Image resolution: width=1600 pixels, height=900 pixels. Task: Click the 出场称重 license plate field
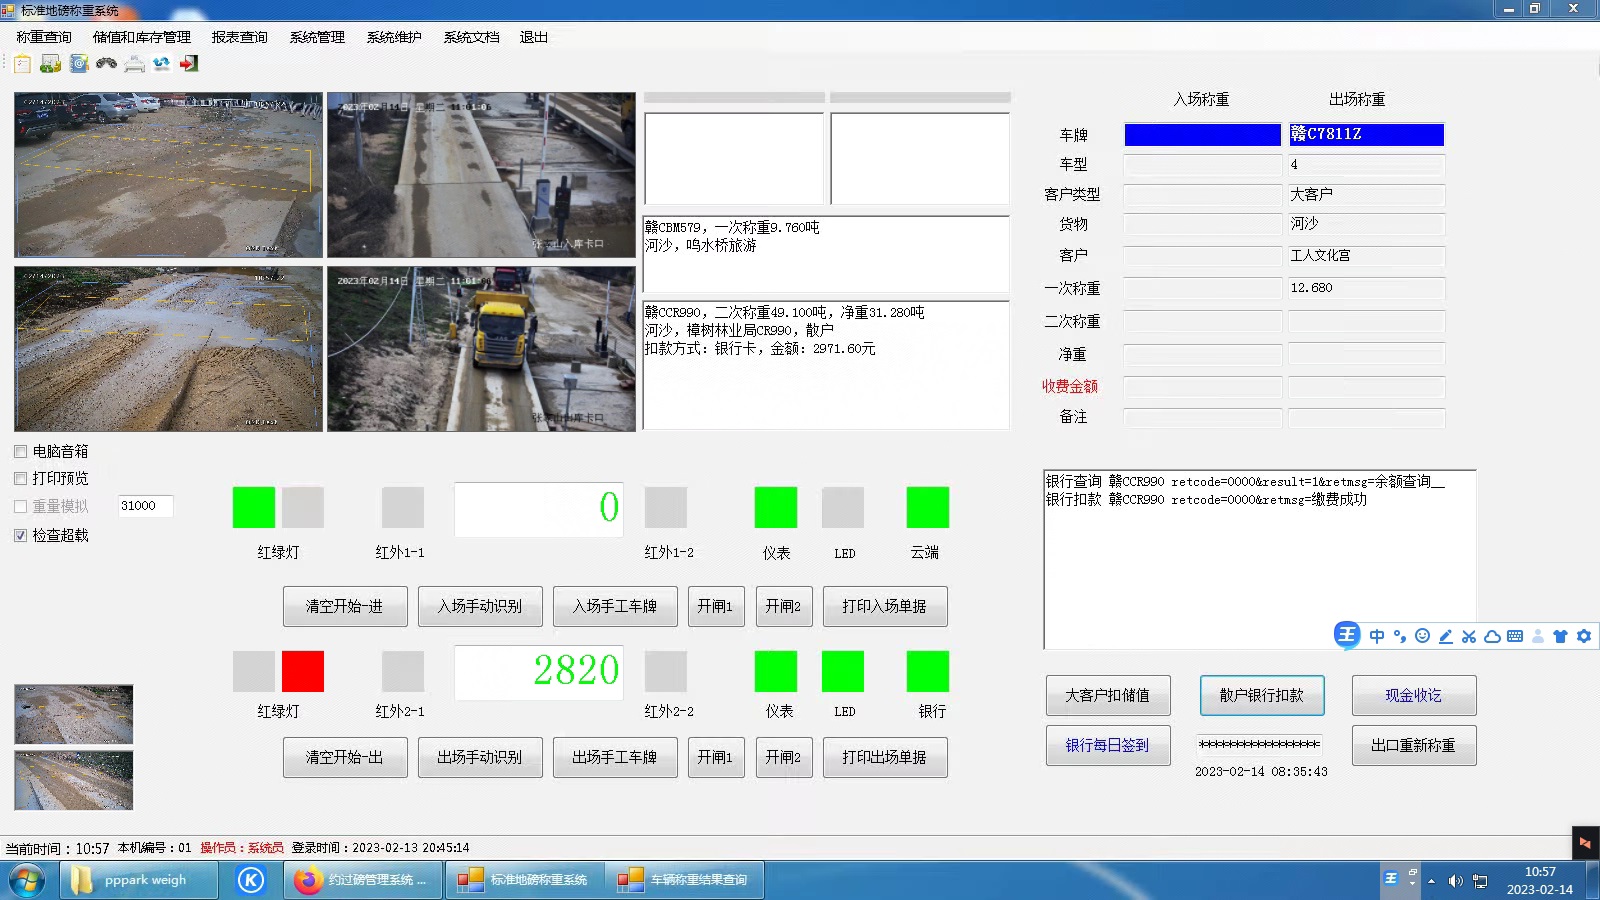(x=1366, y=134)
